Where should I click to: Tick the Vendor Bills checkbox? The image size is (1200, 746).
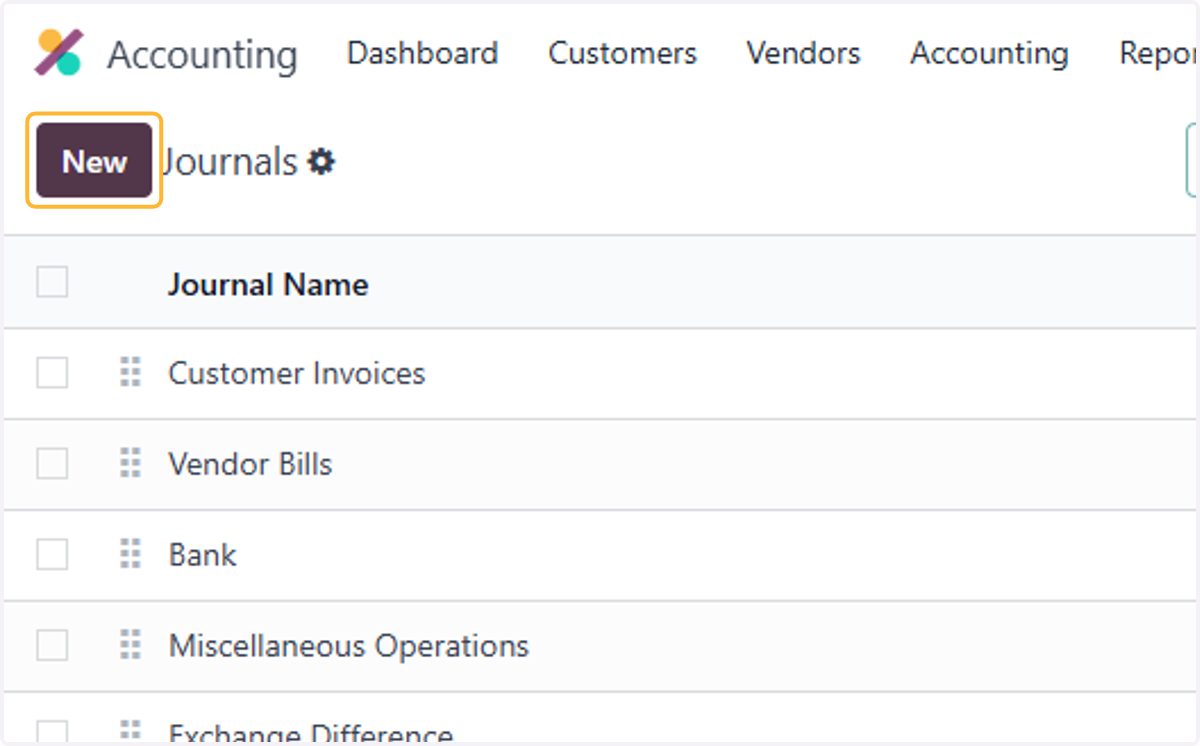click(52, 464)
